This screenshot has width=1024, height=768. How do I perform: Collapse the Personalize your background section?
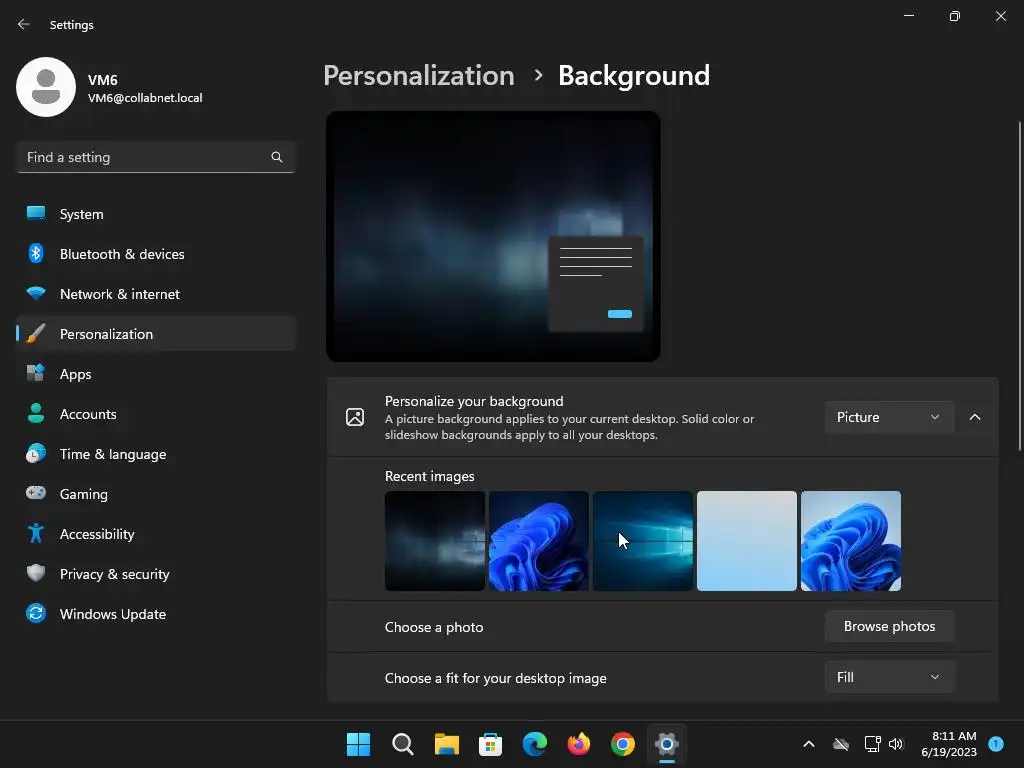pyautogui.click(x=975, y=417)
